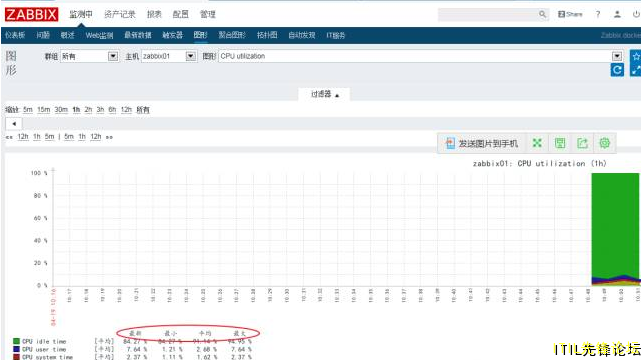Open the help question mark icon
Viewport: 641px width, 360px height.
pos(598,14)
